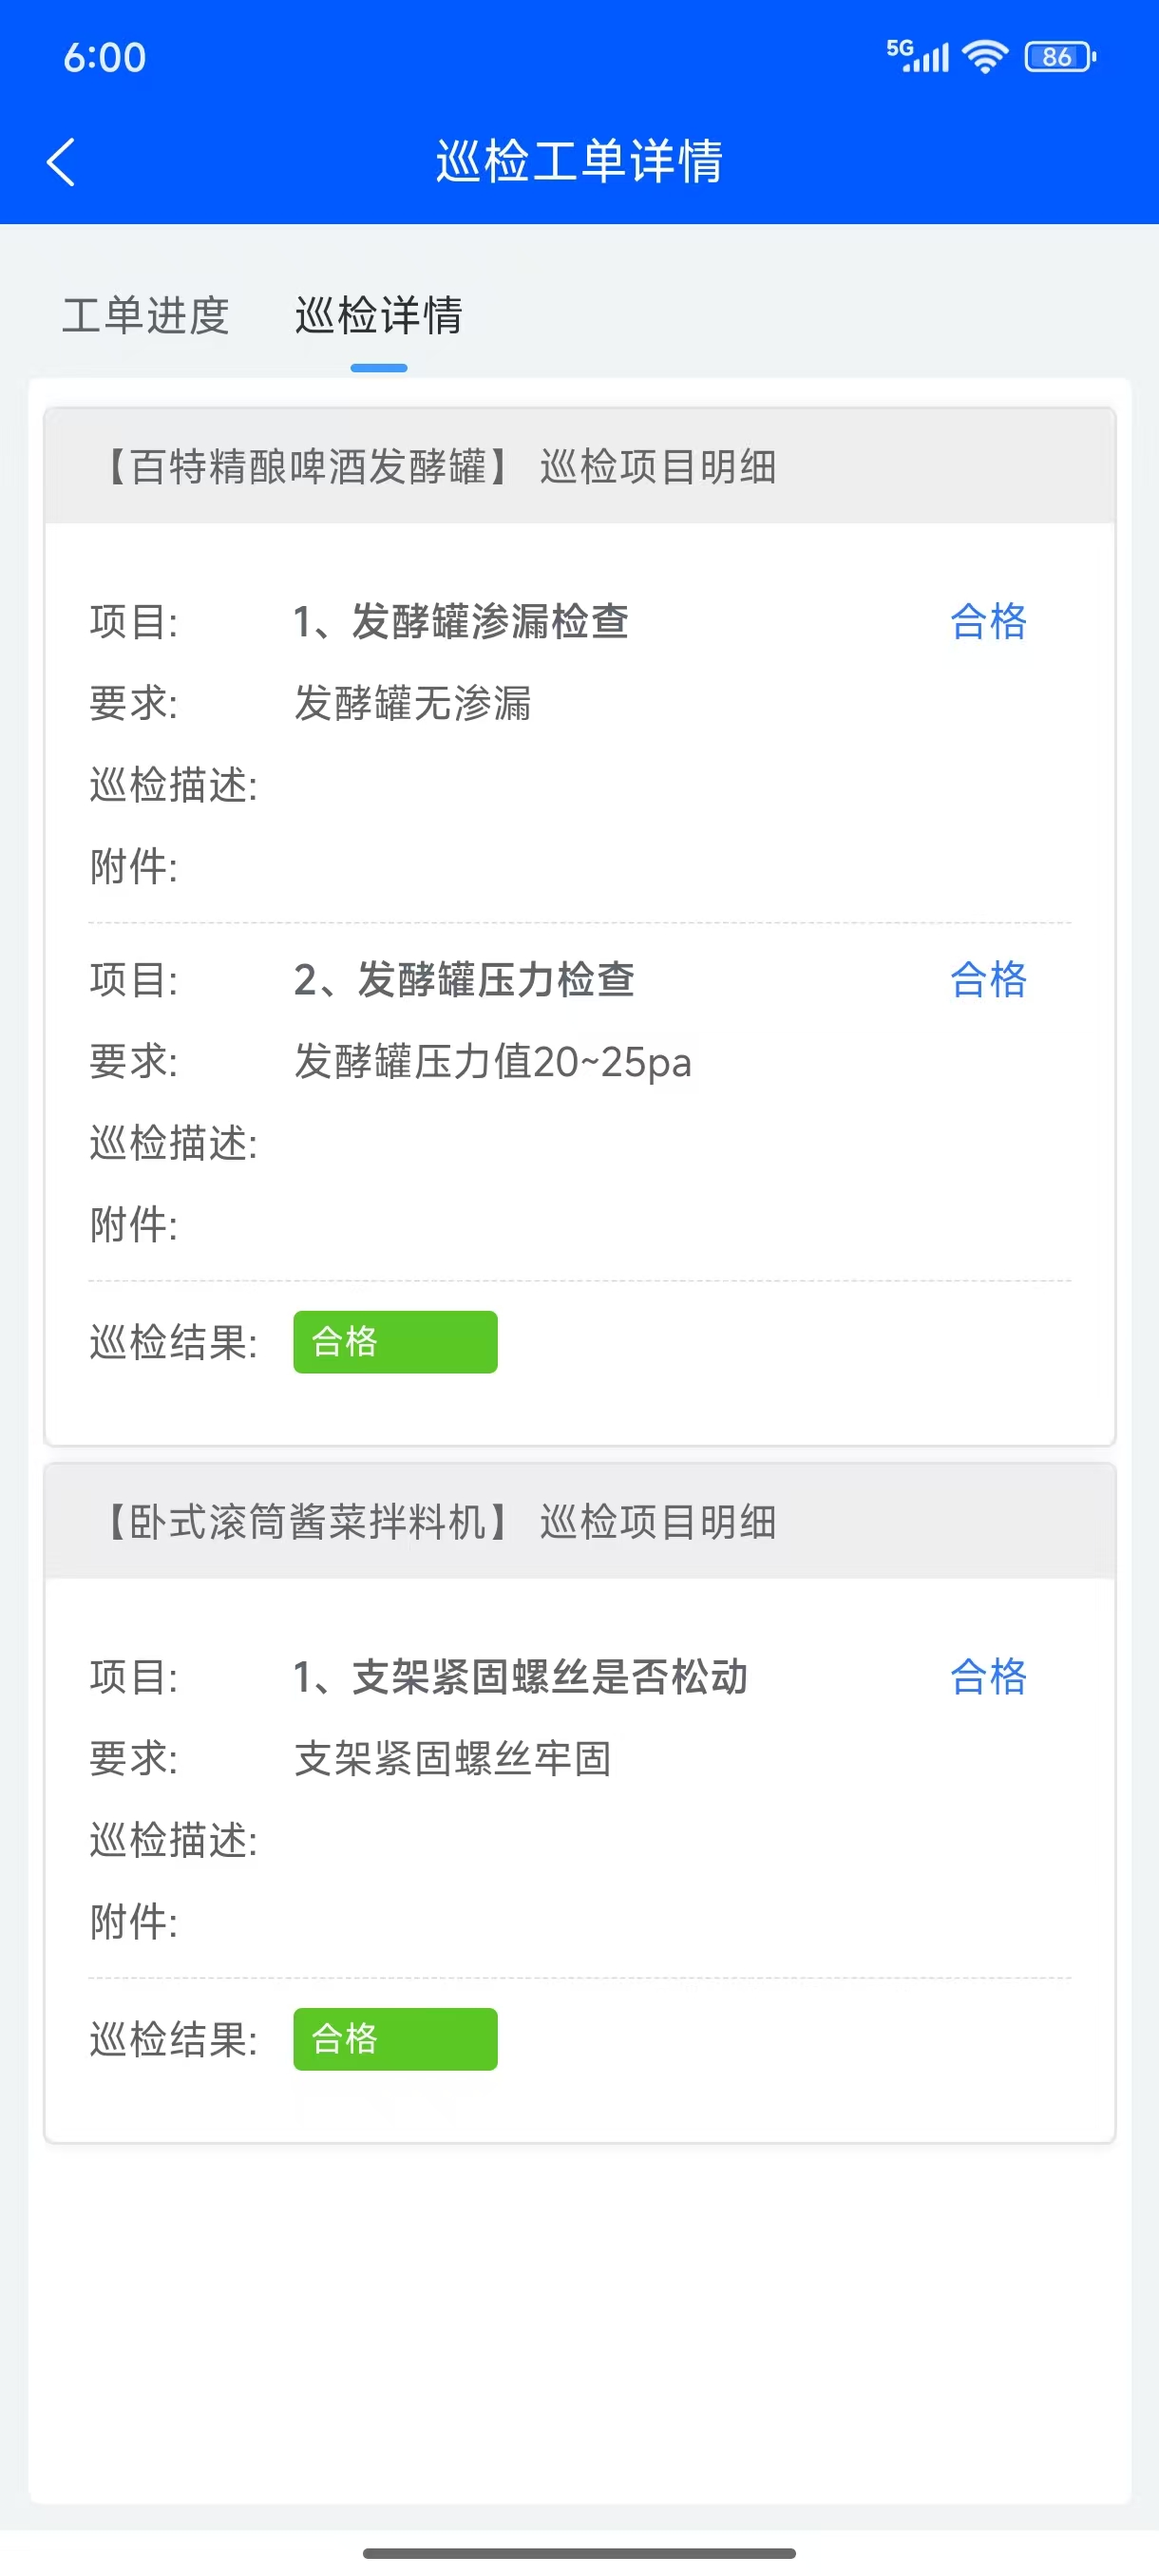The height and width of the screenshot is (2576, 1159).
Task: Tap the 5G signal strength icon
Action: coord(917,56)
